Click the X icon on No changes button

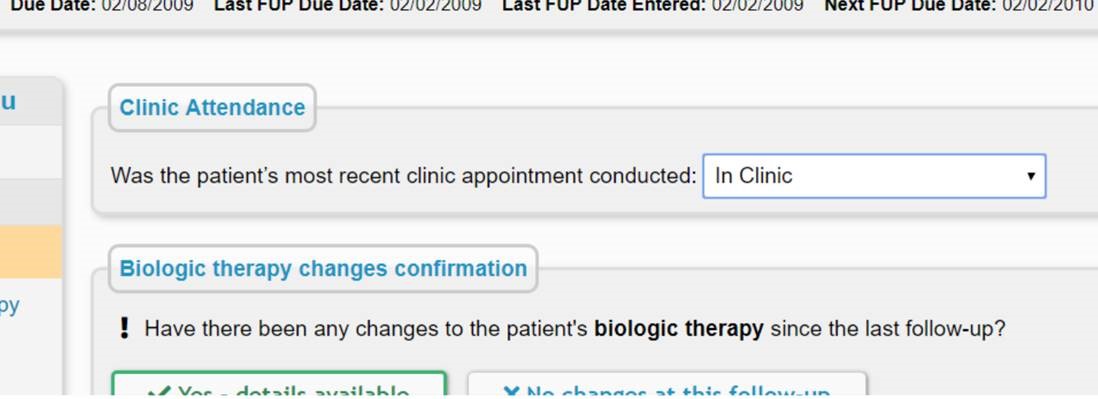pyautogui.click(x=511, y=392)
